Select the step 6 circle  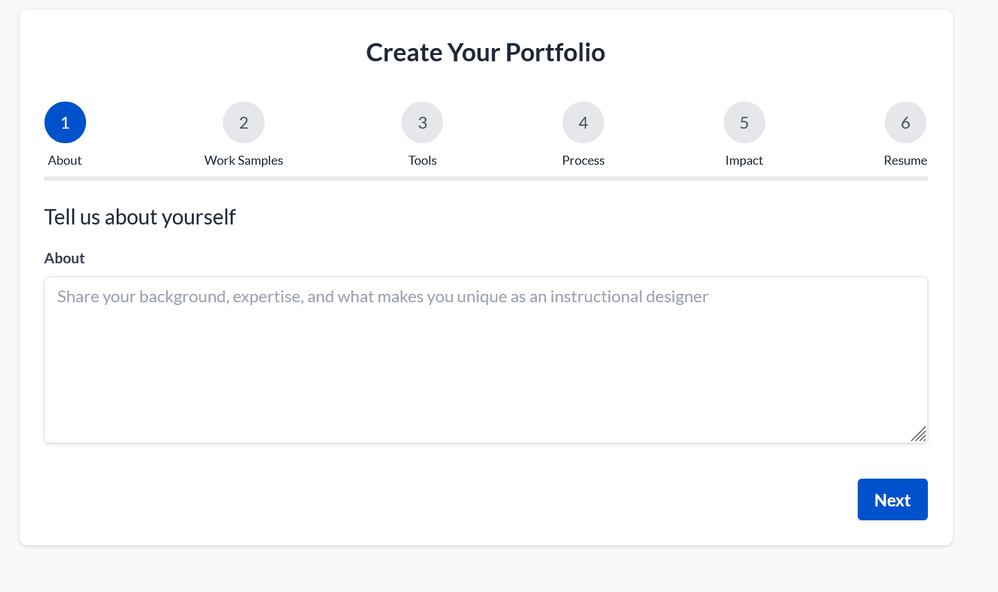pyautogui.click(x=905, y=123)
